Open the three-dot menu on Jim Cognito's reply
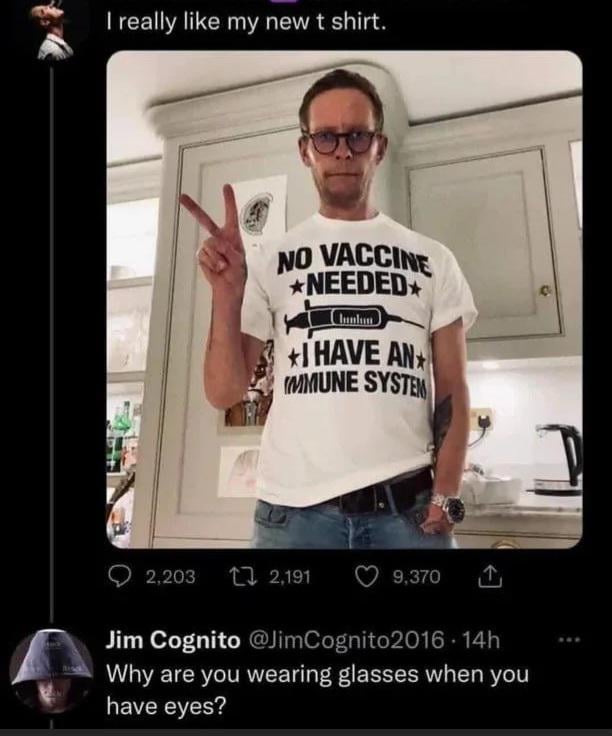Screen dimensions: 612x736 [569, 640]
